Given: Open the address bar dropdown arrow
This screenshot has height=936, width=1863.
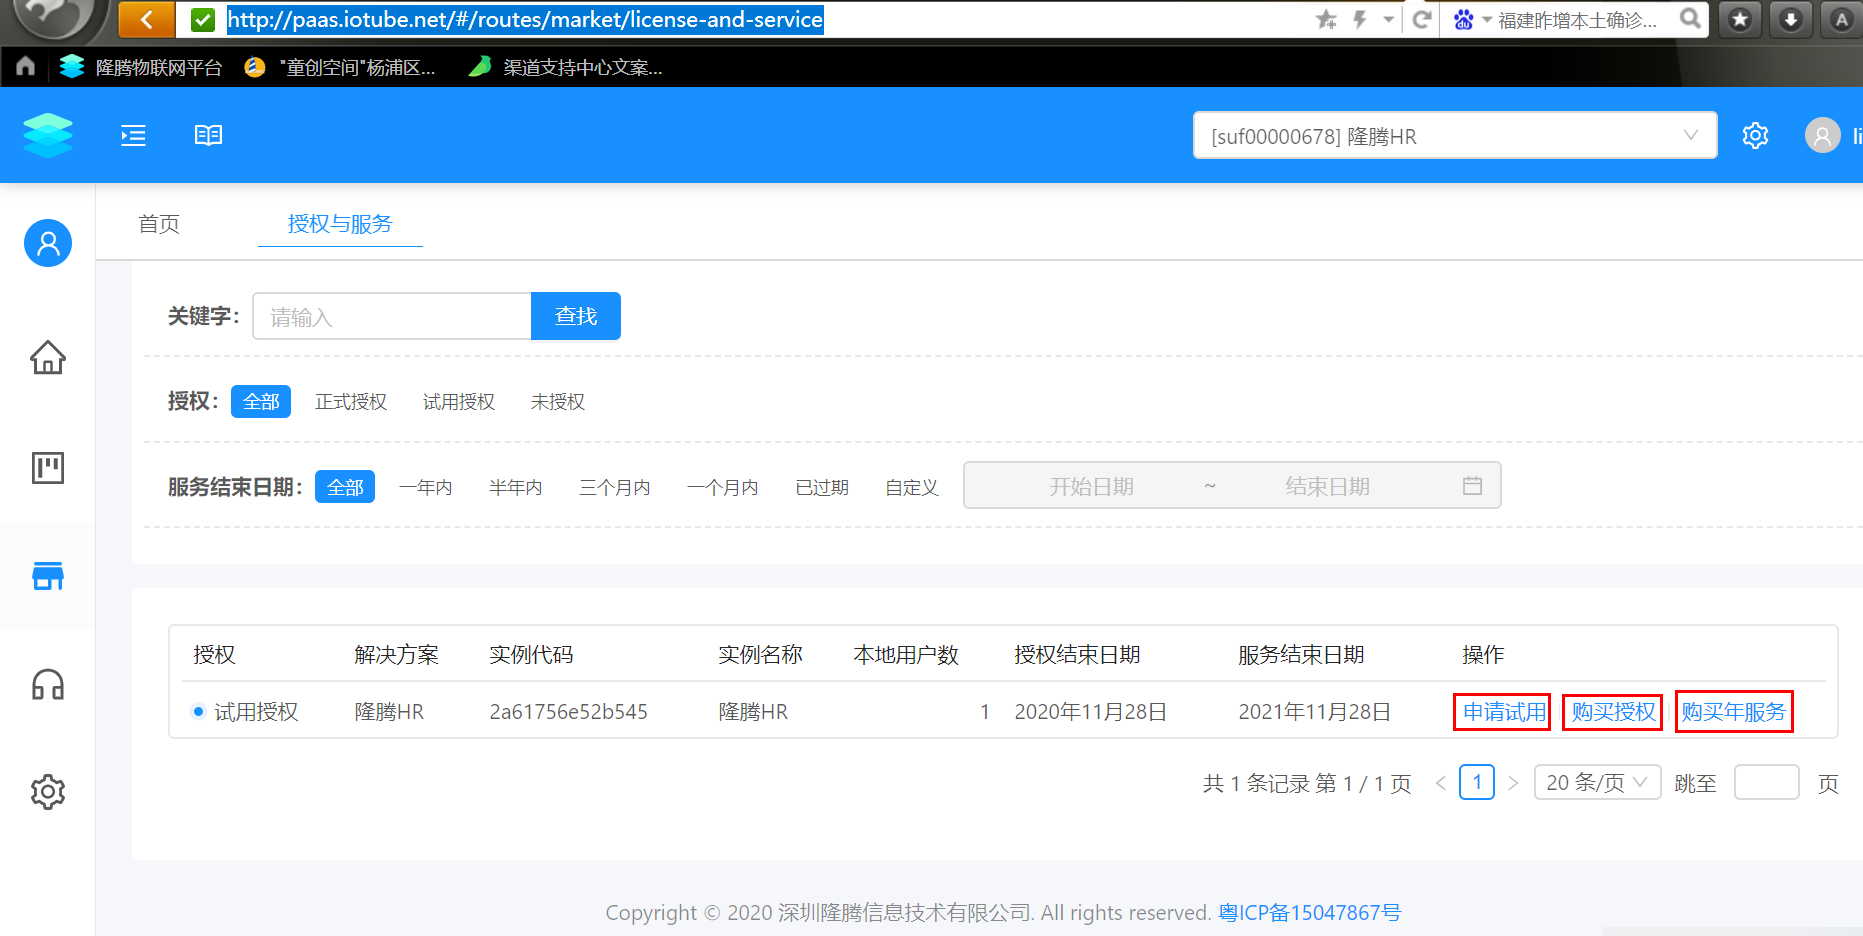Looking at the screenshot, I should (x=1388, y=19).
